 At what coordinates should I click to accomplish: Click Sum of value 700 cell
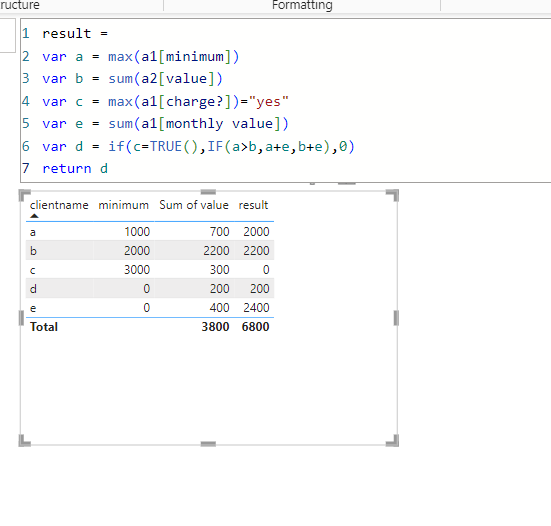220,232
